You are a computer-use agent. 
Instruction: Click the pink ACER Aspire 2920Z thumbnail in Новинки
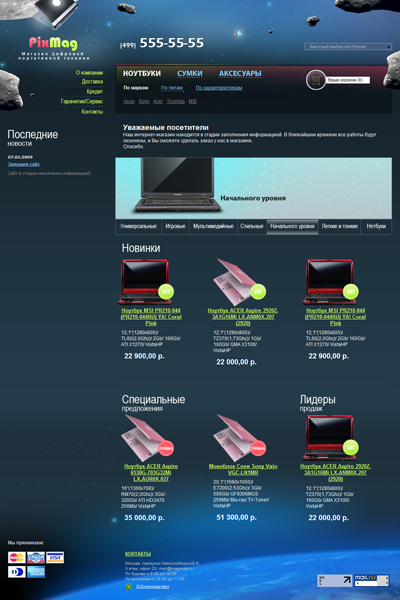(x=239, y=282)
